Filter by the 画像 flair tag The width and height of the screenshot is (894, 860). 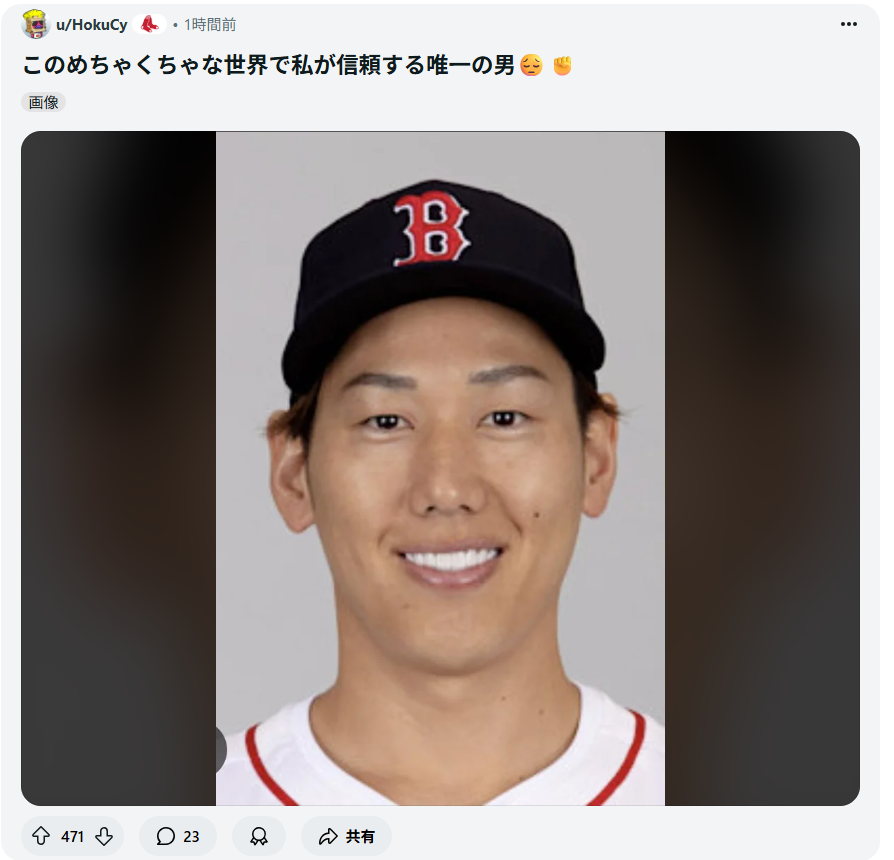pos(44,102)
